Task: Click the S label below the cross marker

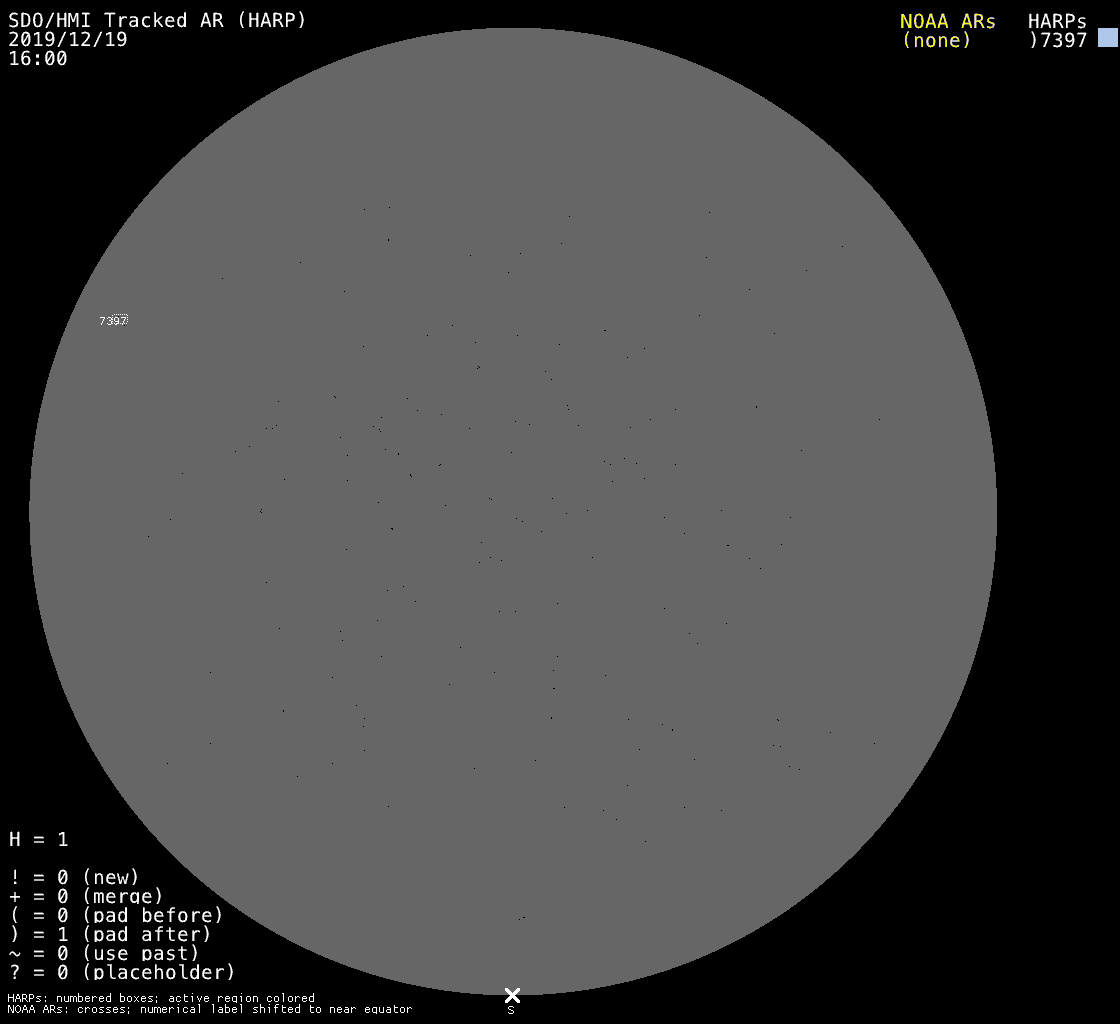Action: tap(511, 1011)
